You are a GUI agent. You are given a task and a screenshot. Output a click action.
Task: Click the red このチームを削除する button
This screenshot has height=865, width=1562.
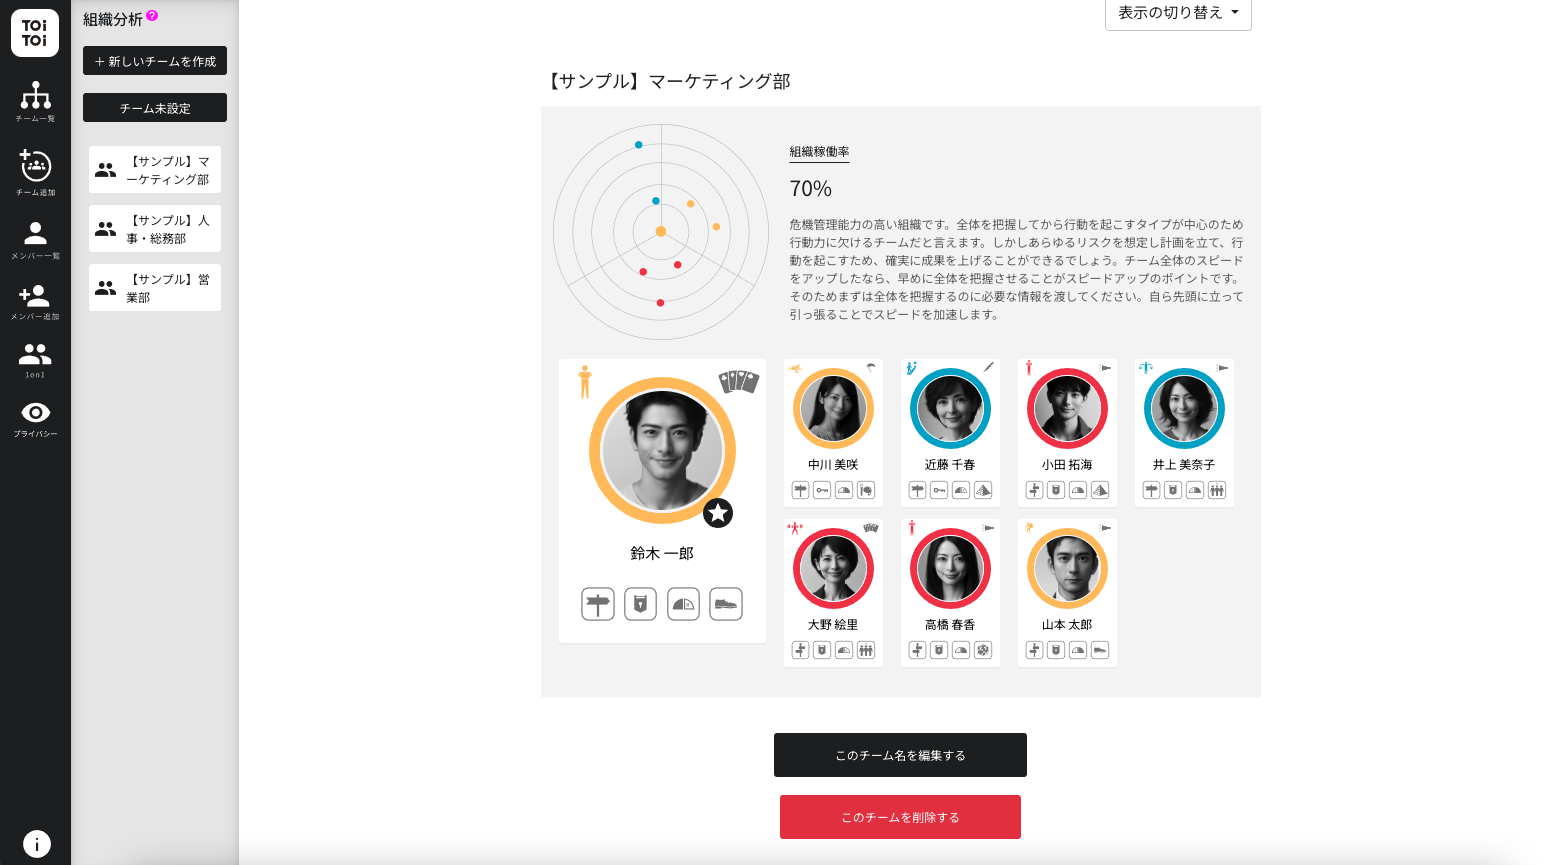900,817
